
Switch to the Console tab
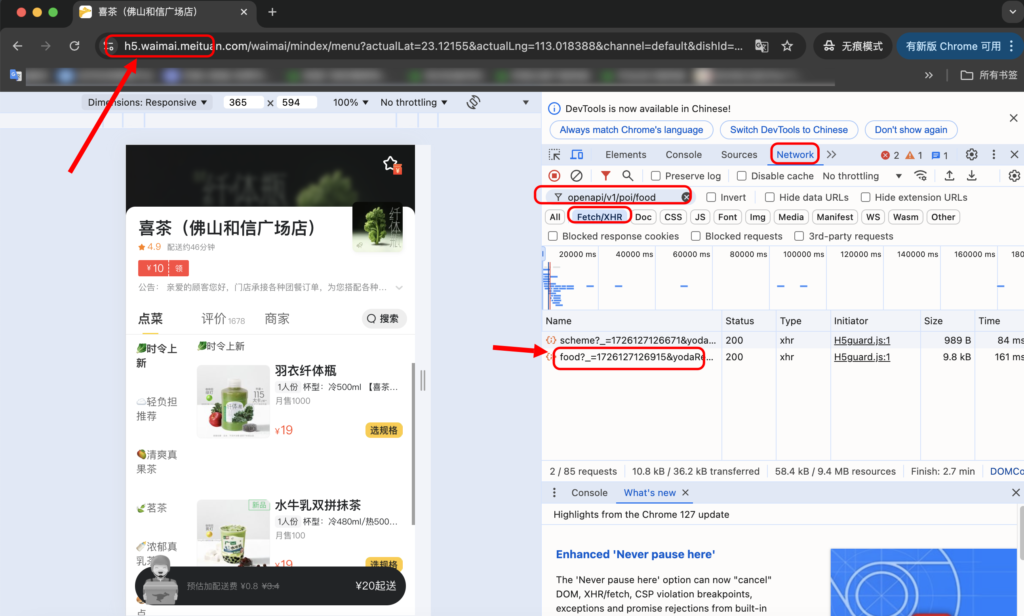pos(683,155)
